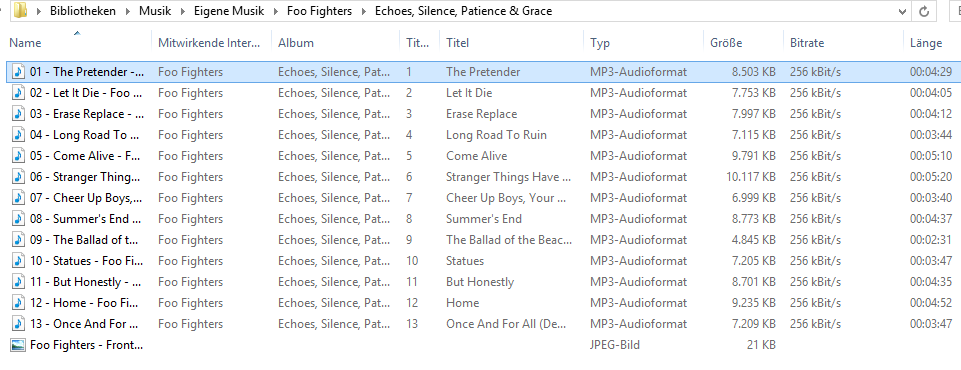Select the music icon of 09 - The Ballad
This screenshot has height=370, width=961.
coord(19,240)
